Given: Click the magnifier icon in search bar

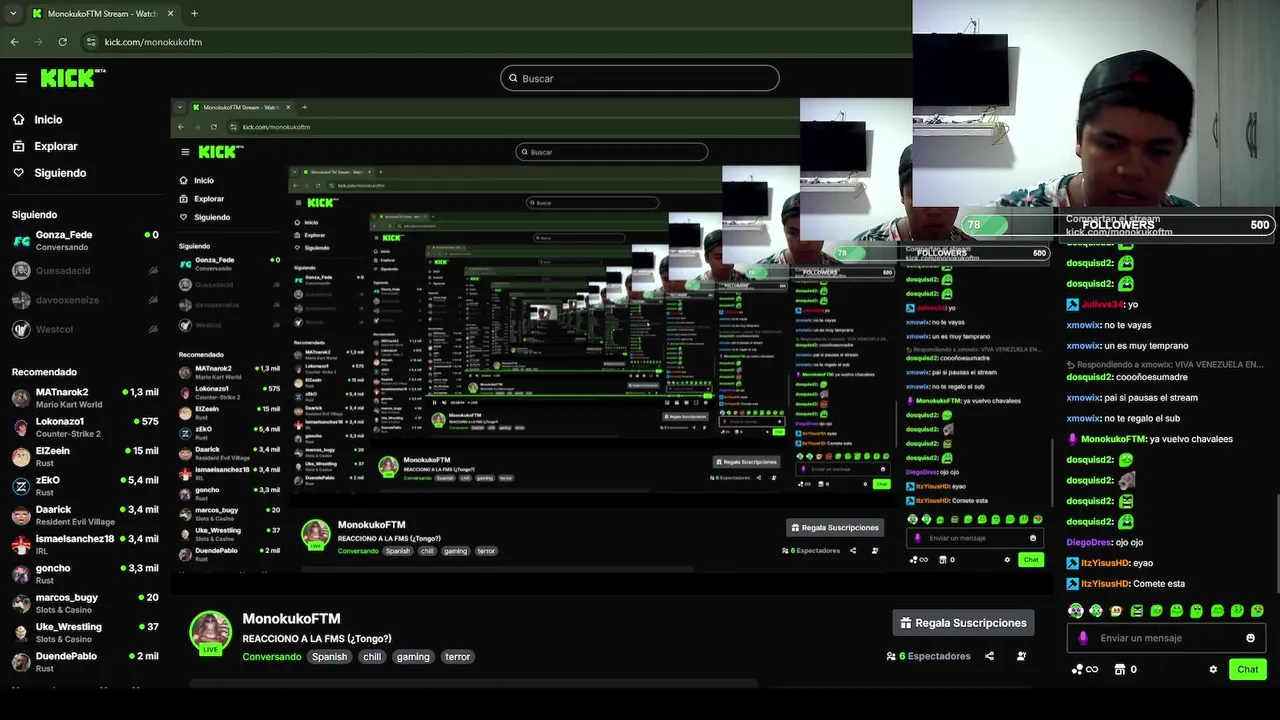Looking at the screenshot, I should click(x=513, y=78).
